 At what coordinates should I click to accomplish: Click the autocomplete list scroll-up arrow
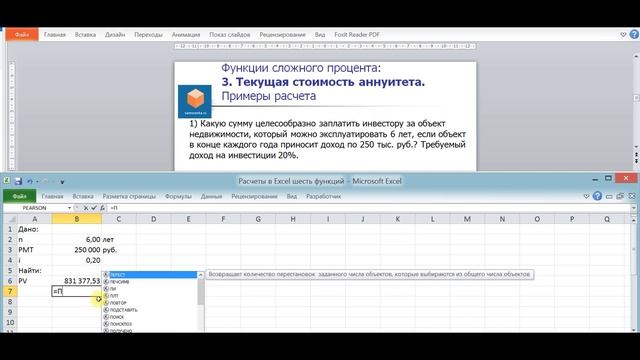click(x=200, y=275)
